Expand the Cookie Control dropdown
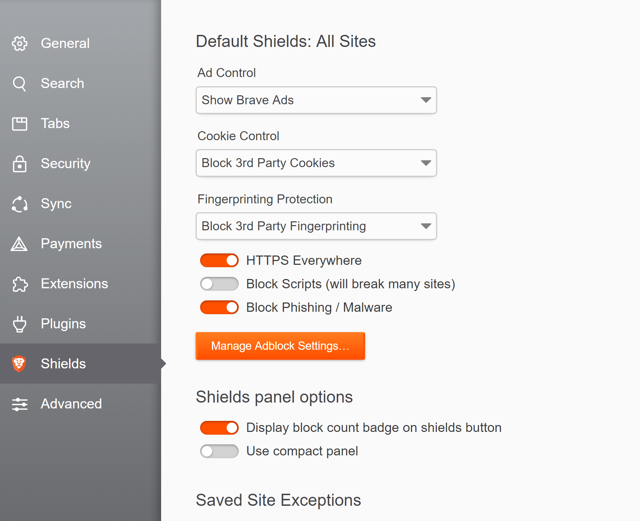Viewport: 640px width, 521px height. (316, 163)
